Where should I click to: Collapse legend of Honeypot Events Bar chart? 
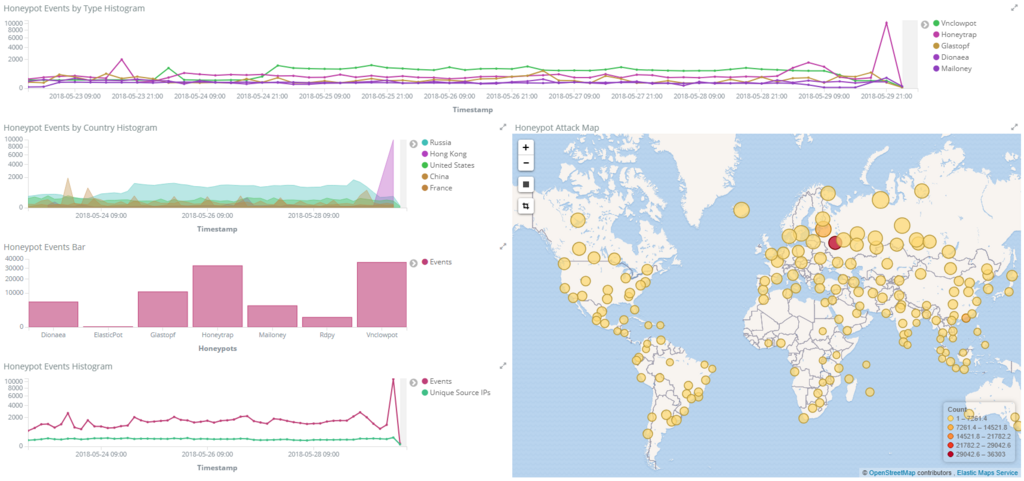point(413,263)
